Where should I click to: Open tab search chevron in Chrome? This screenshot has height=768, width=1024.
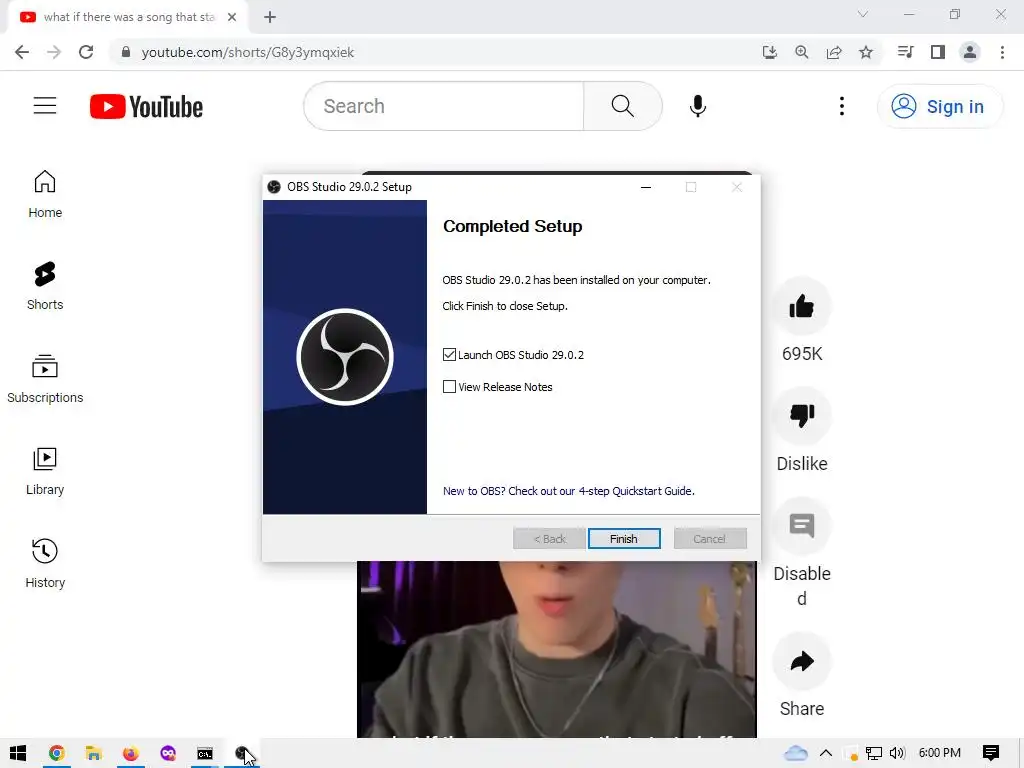863,14
